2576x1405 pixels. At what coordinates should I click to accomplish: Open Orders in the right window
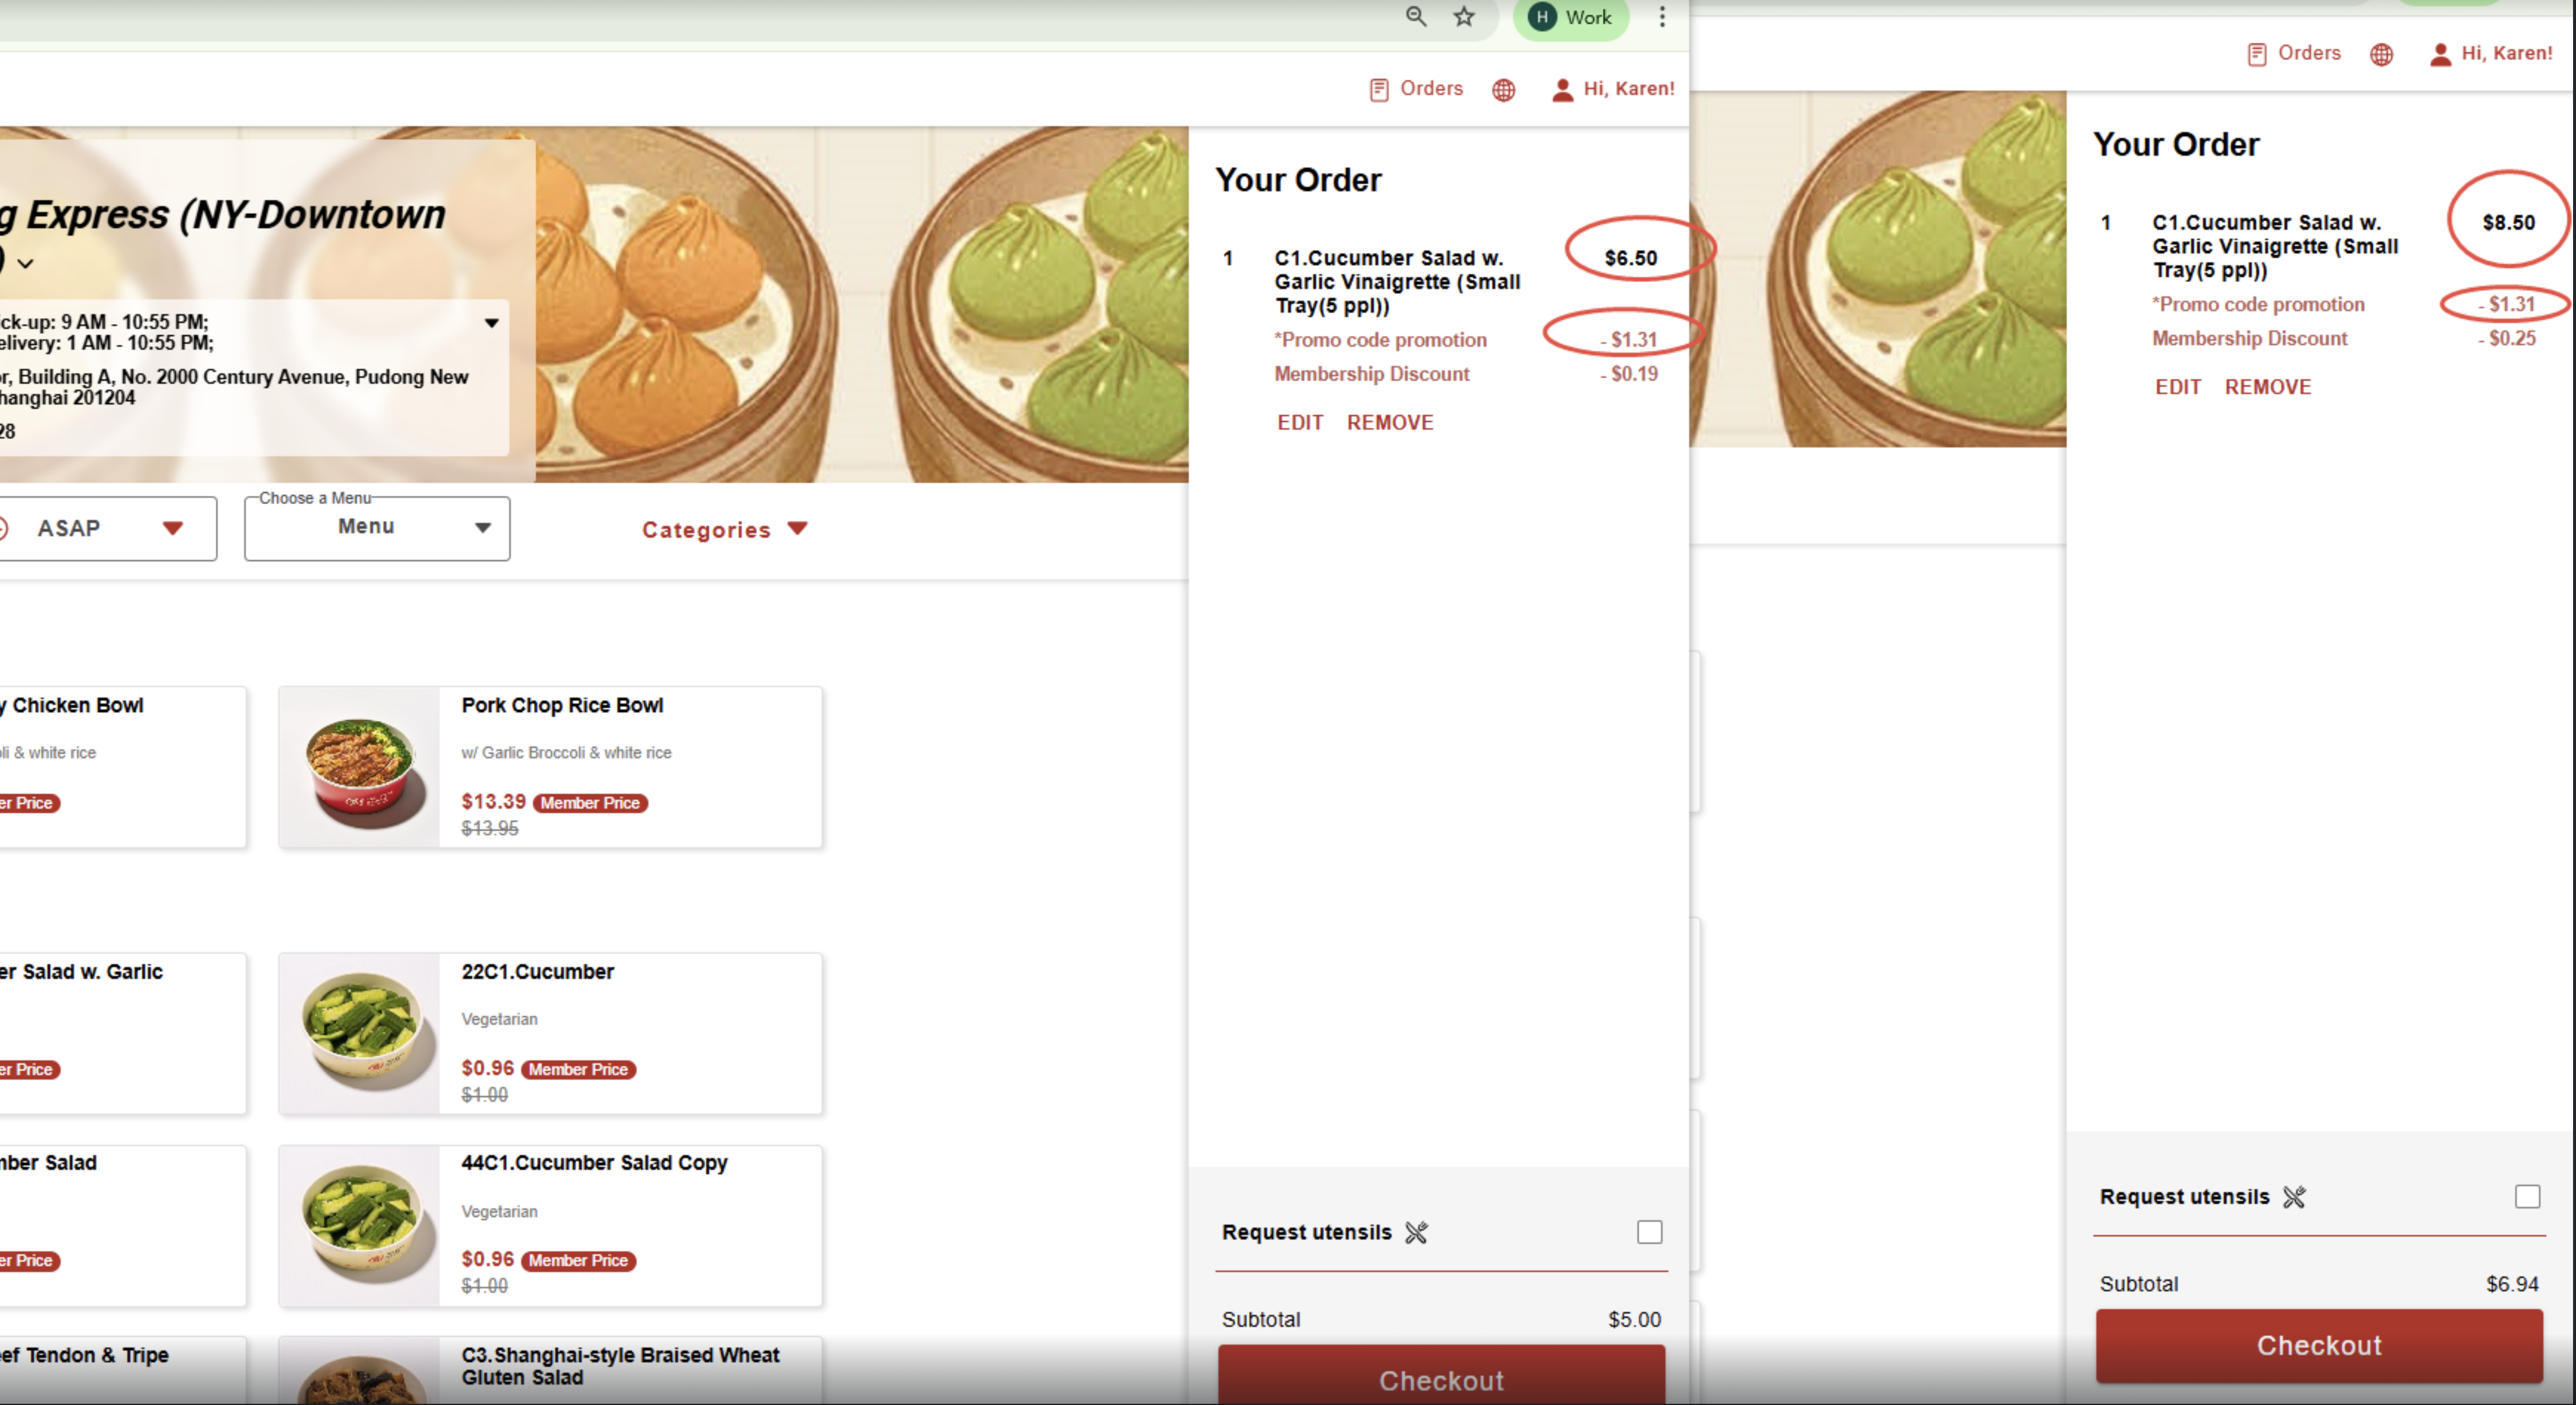[x=2294, y=53]
